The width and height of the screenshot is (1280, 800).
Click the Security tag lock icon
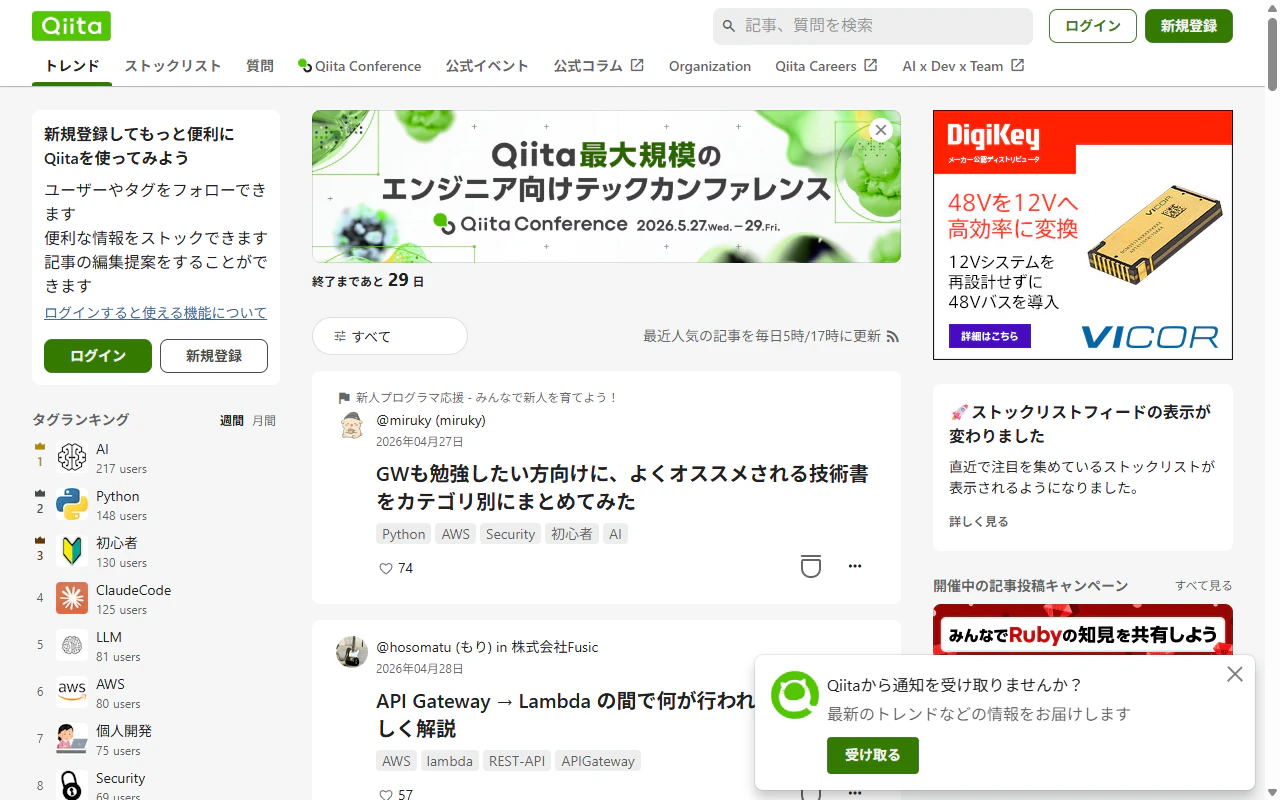coord(72,786)
